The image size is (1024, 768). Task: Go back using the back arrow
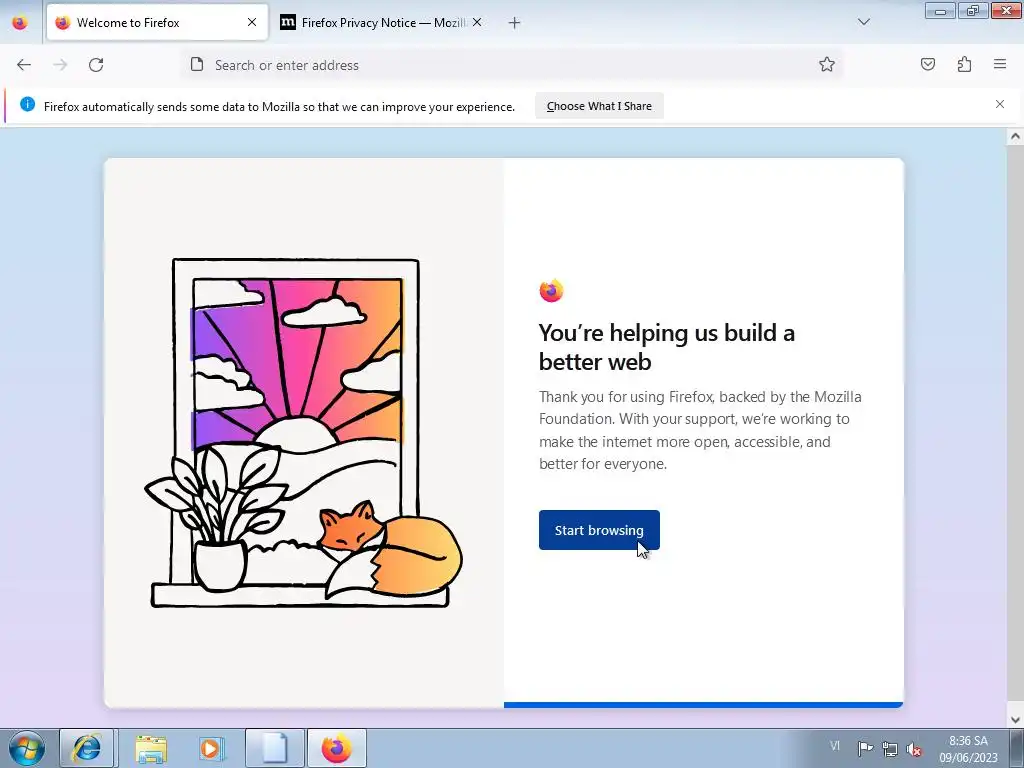click(x=24, y=65)
